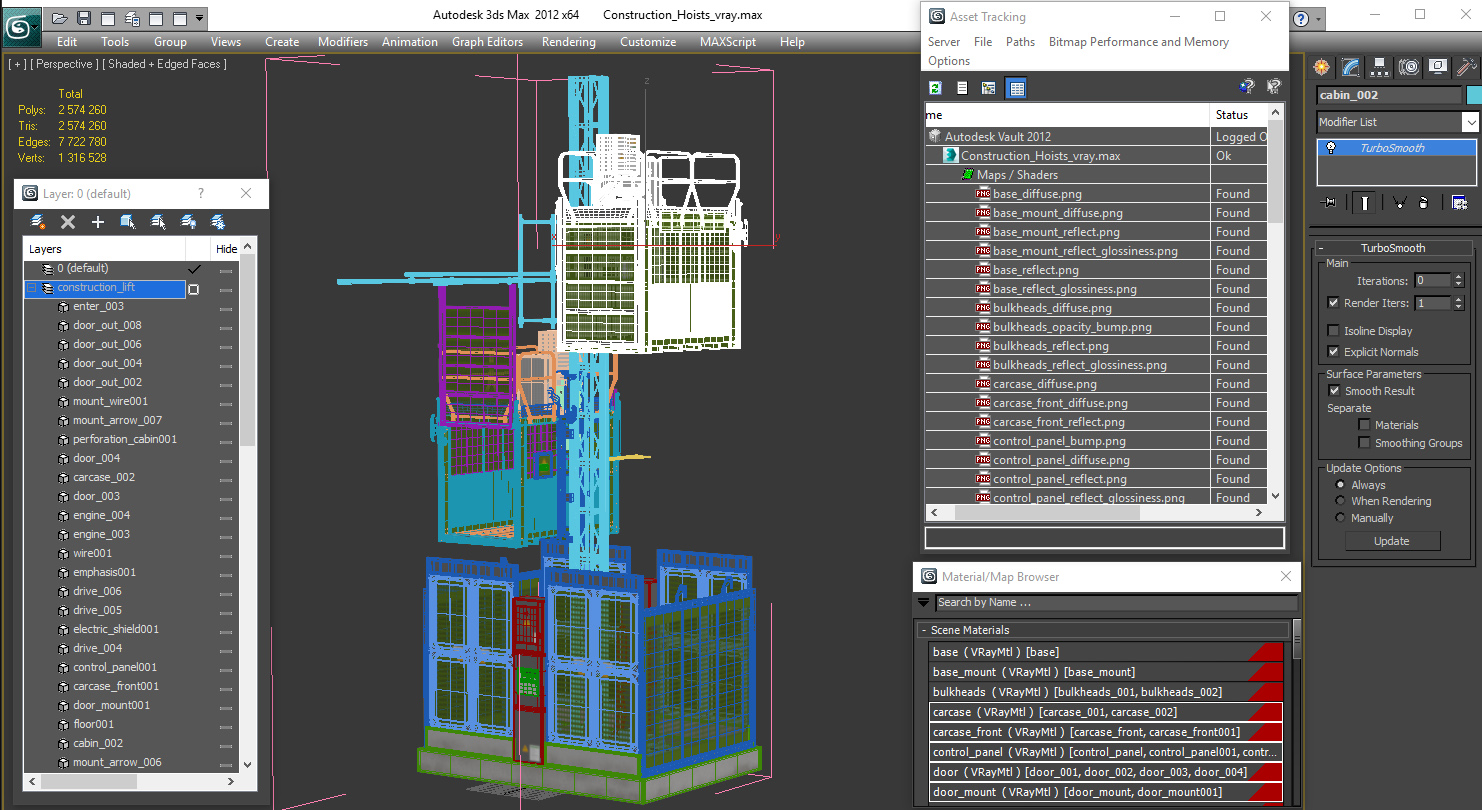Click Add Selected Objects plus icon in Layer dialog

pos(98,222)
